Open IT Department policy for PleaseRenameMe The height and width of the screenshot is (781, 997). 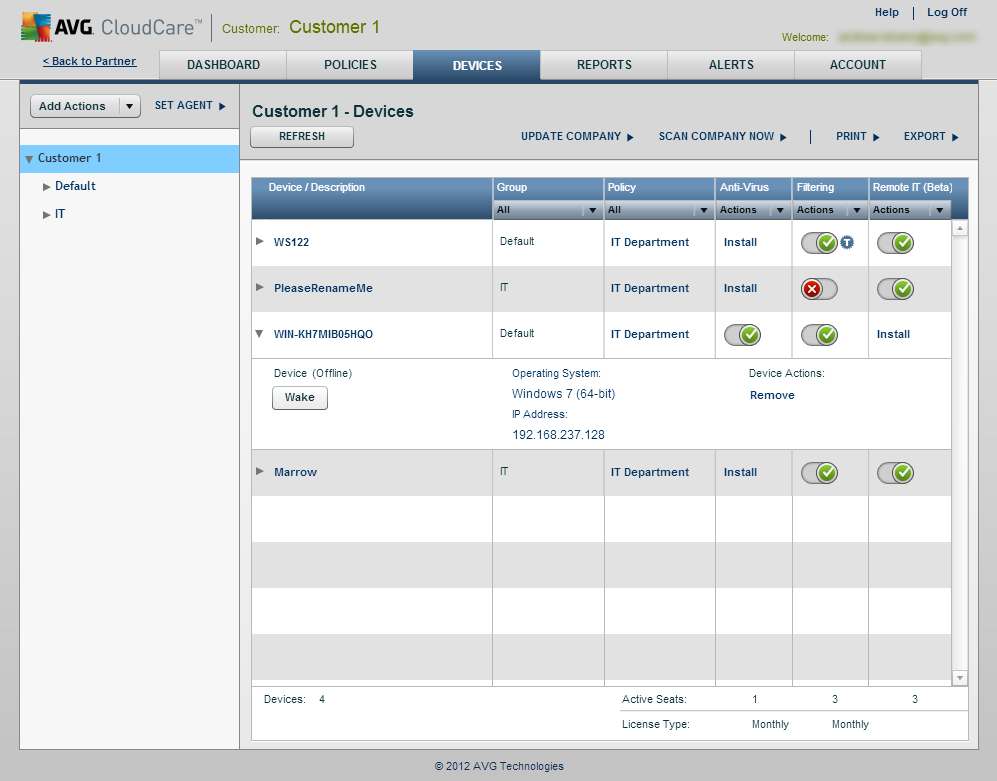(x=650, y=288)
